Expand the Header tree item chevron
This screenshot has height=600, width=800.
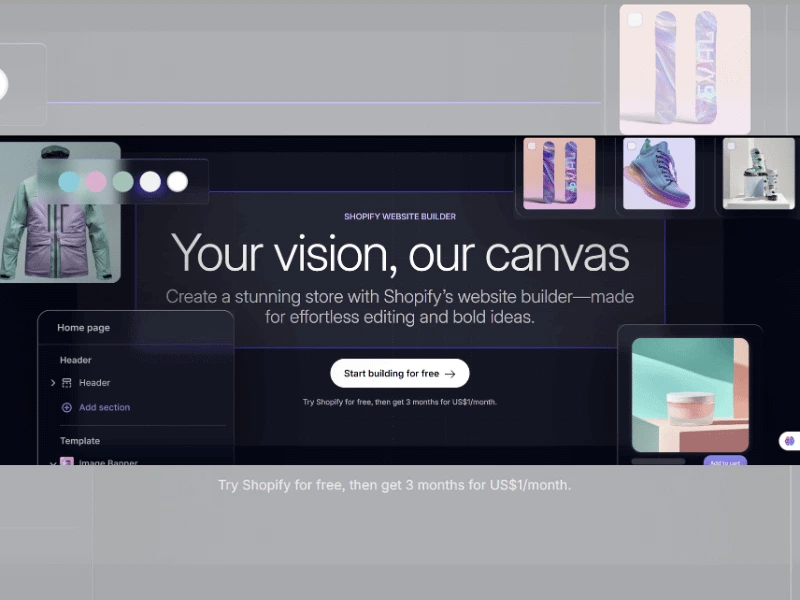coord(53,383)
